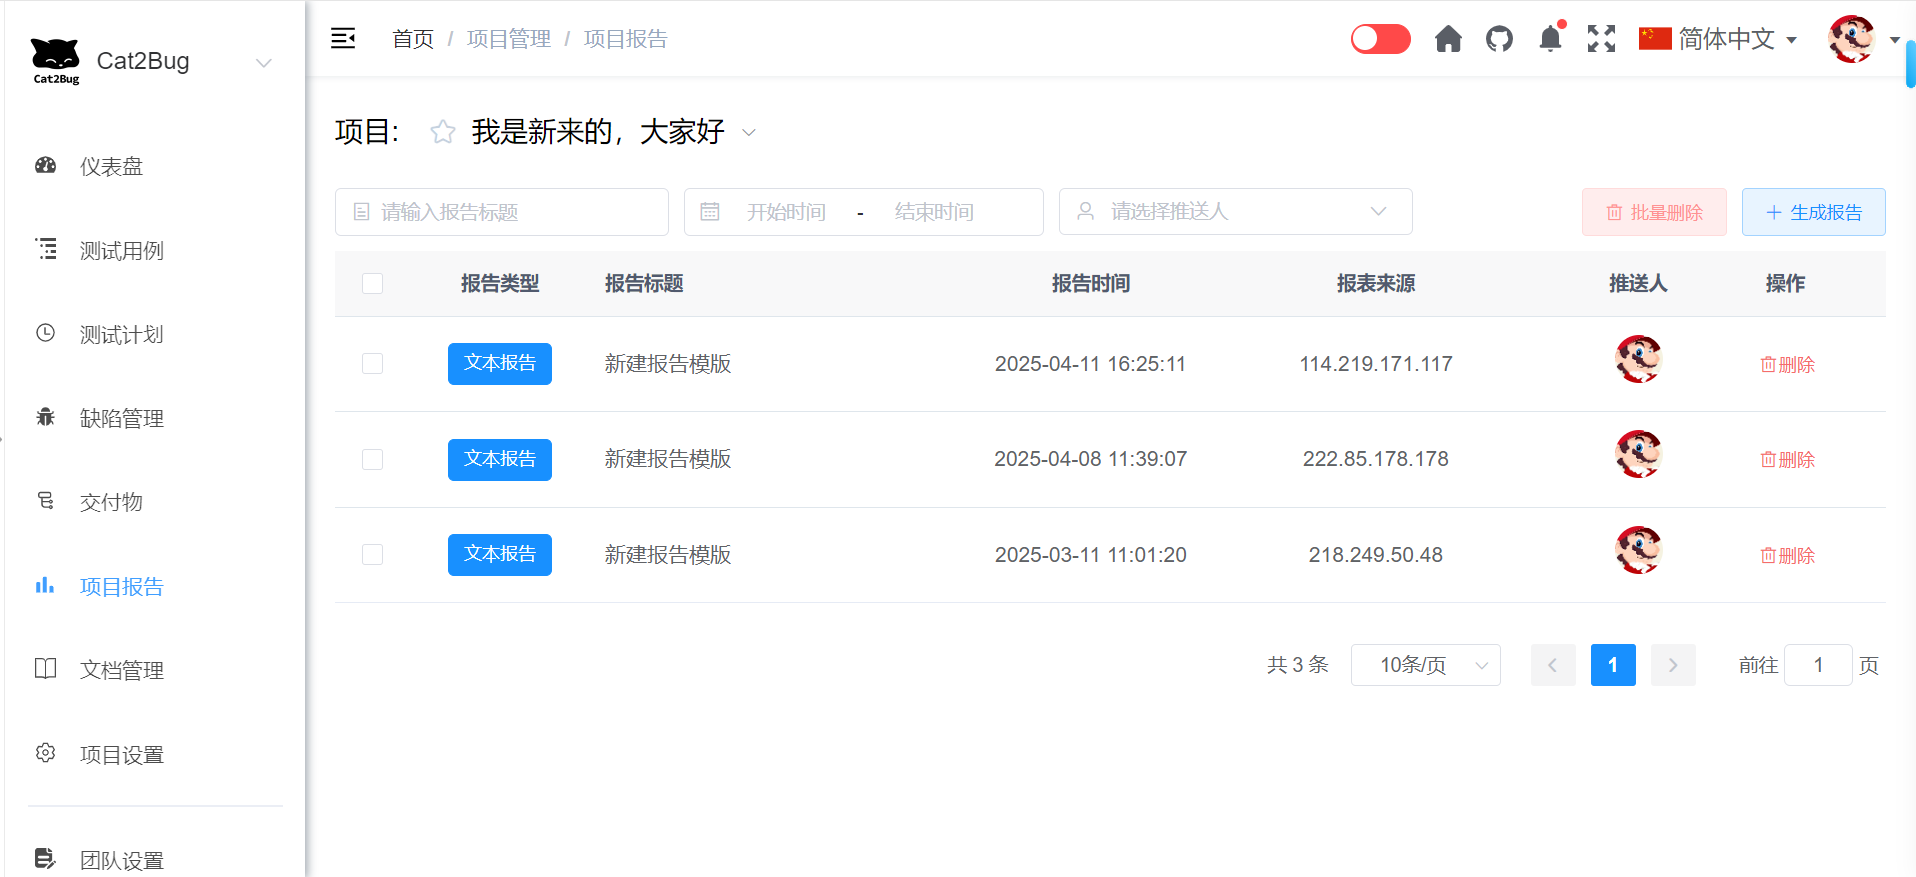Enter fullscreen with the expand icon
1916x877 pixels.
pos(1601,39)
